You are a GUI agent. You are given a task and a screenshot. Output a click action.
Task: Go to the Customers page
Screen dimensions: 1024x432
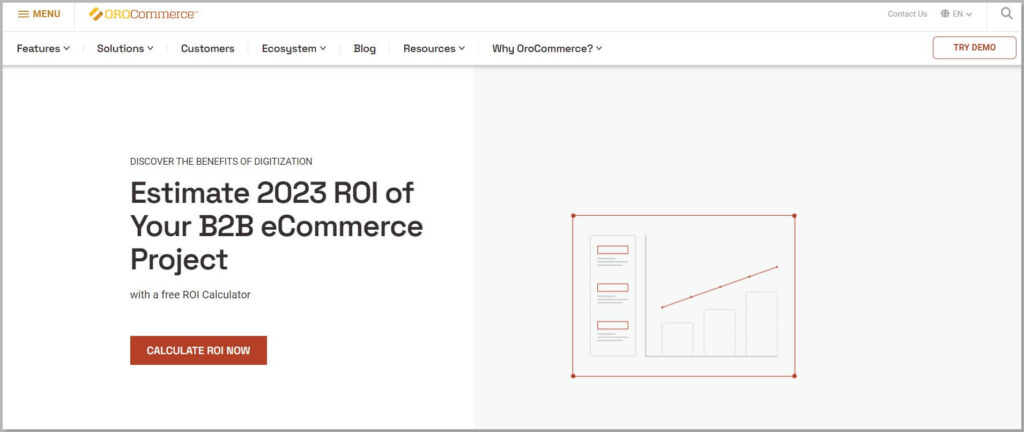tap(208, 48)
